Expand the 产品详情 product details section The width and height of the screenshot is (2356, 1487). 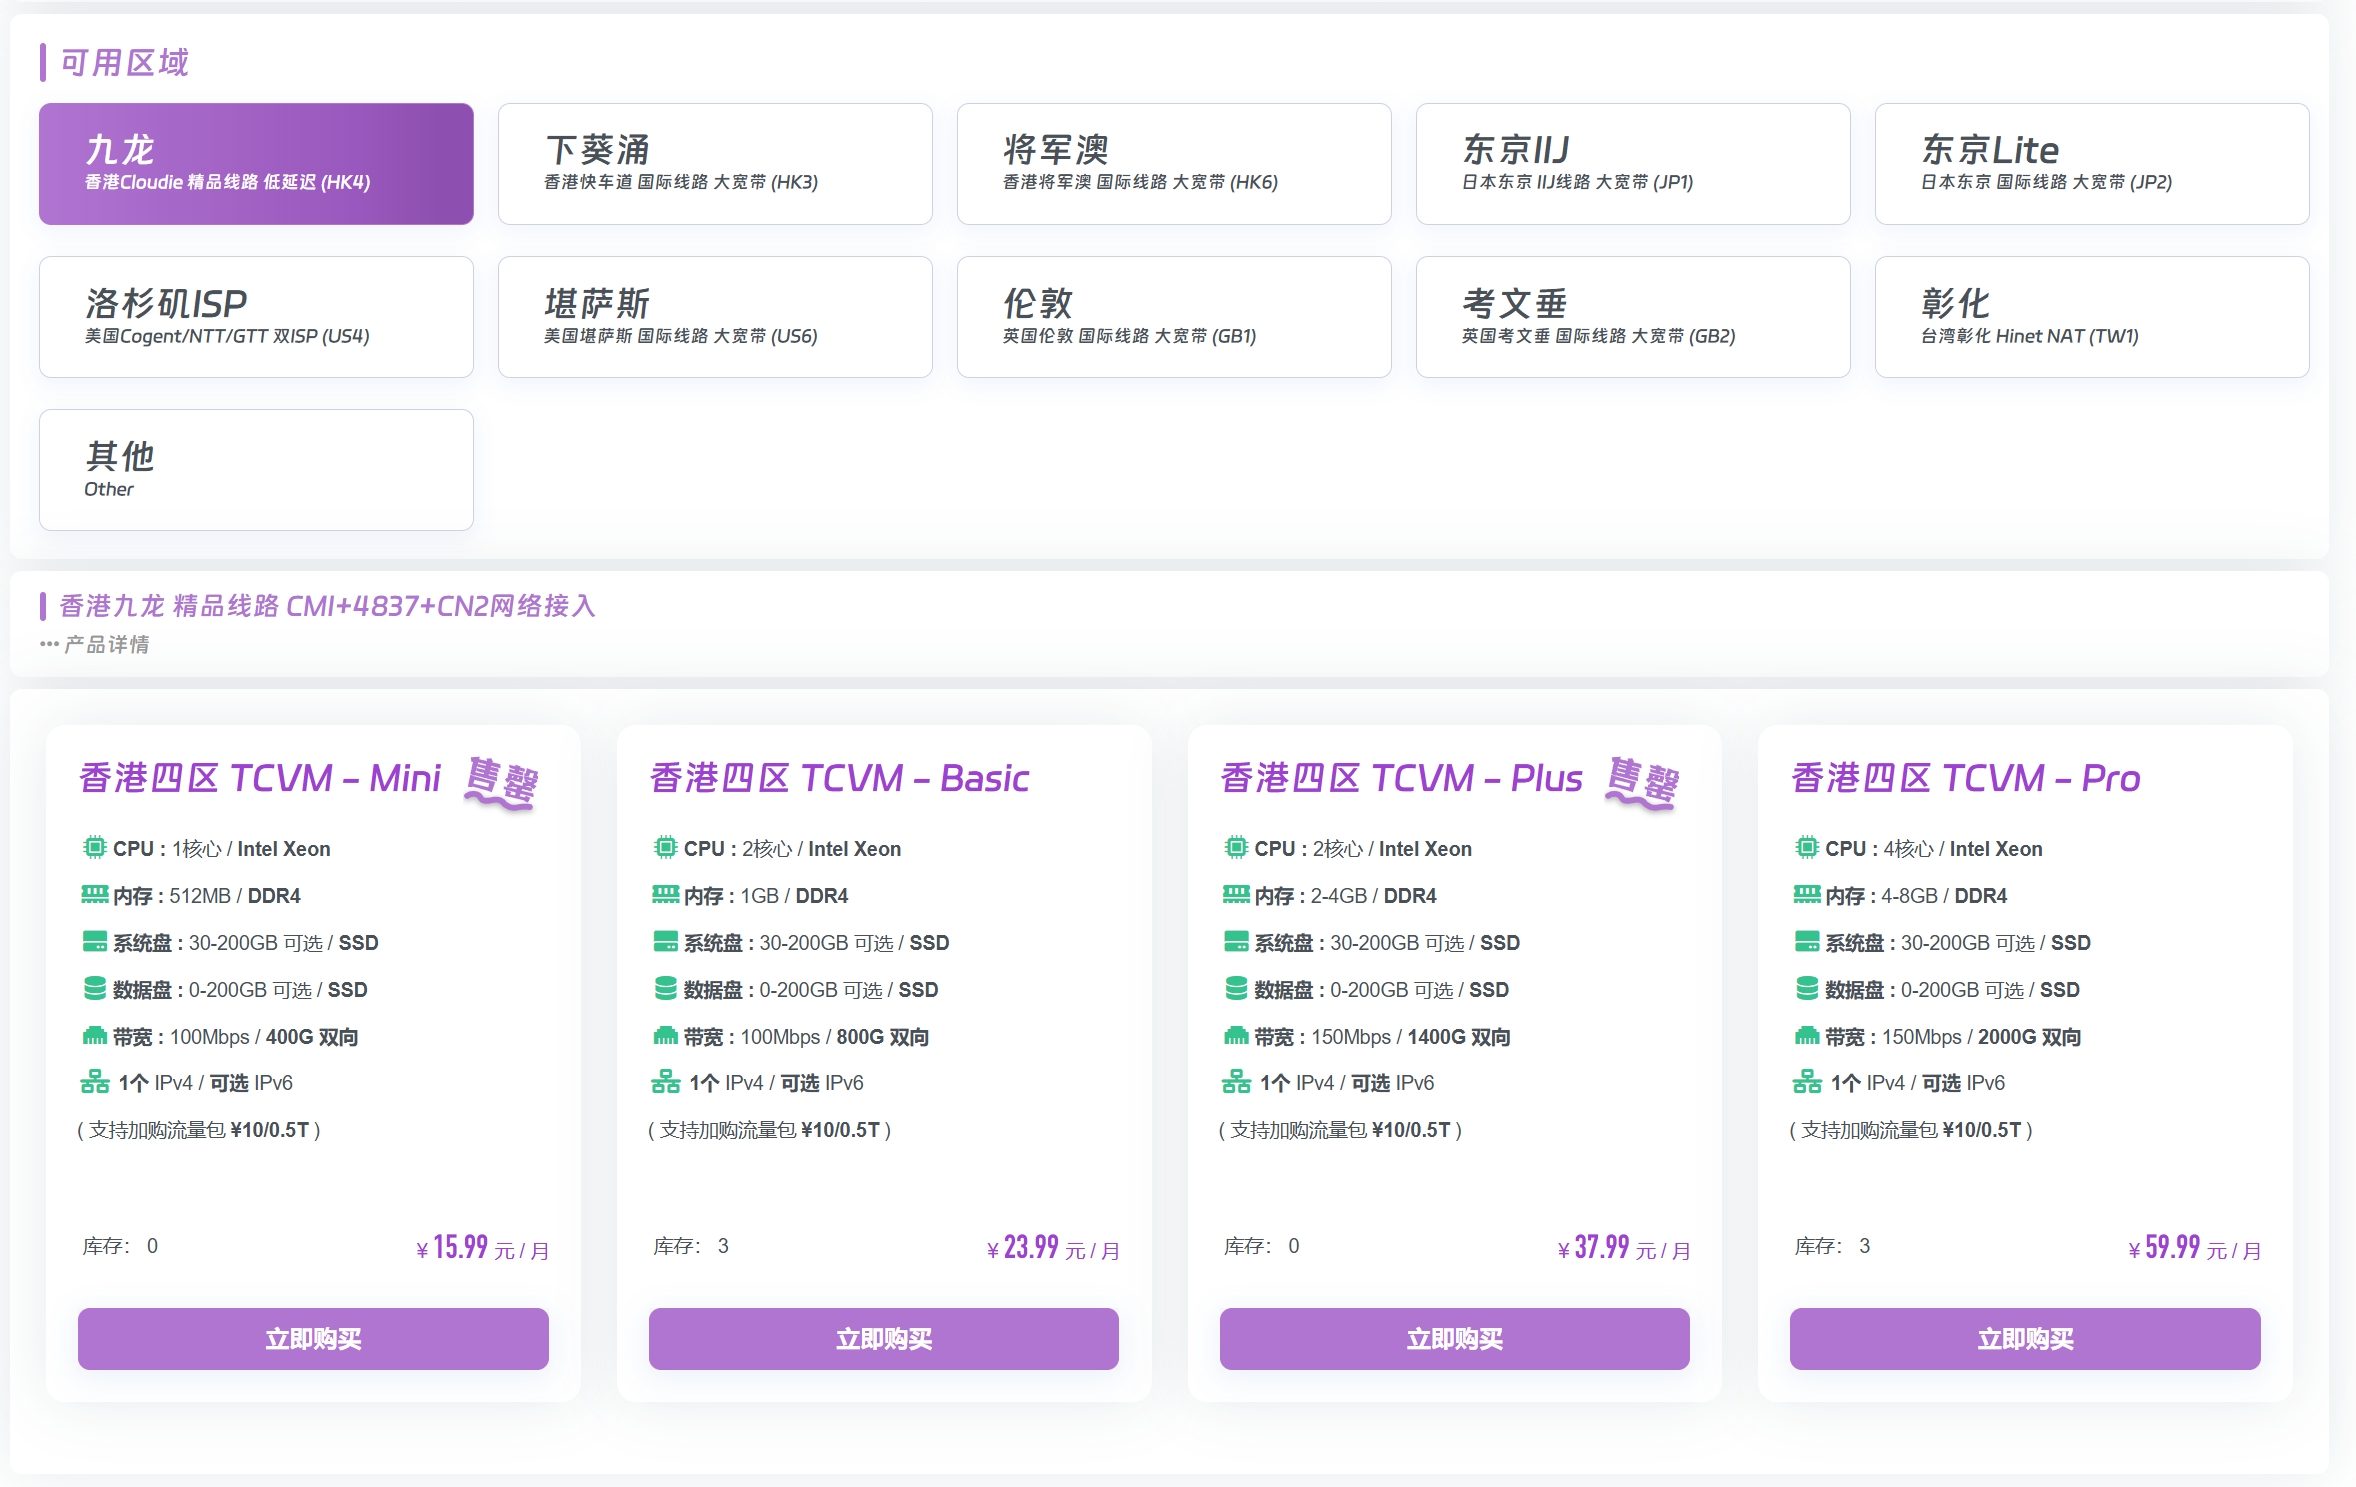tap(96, 645)
